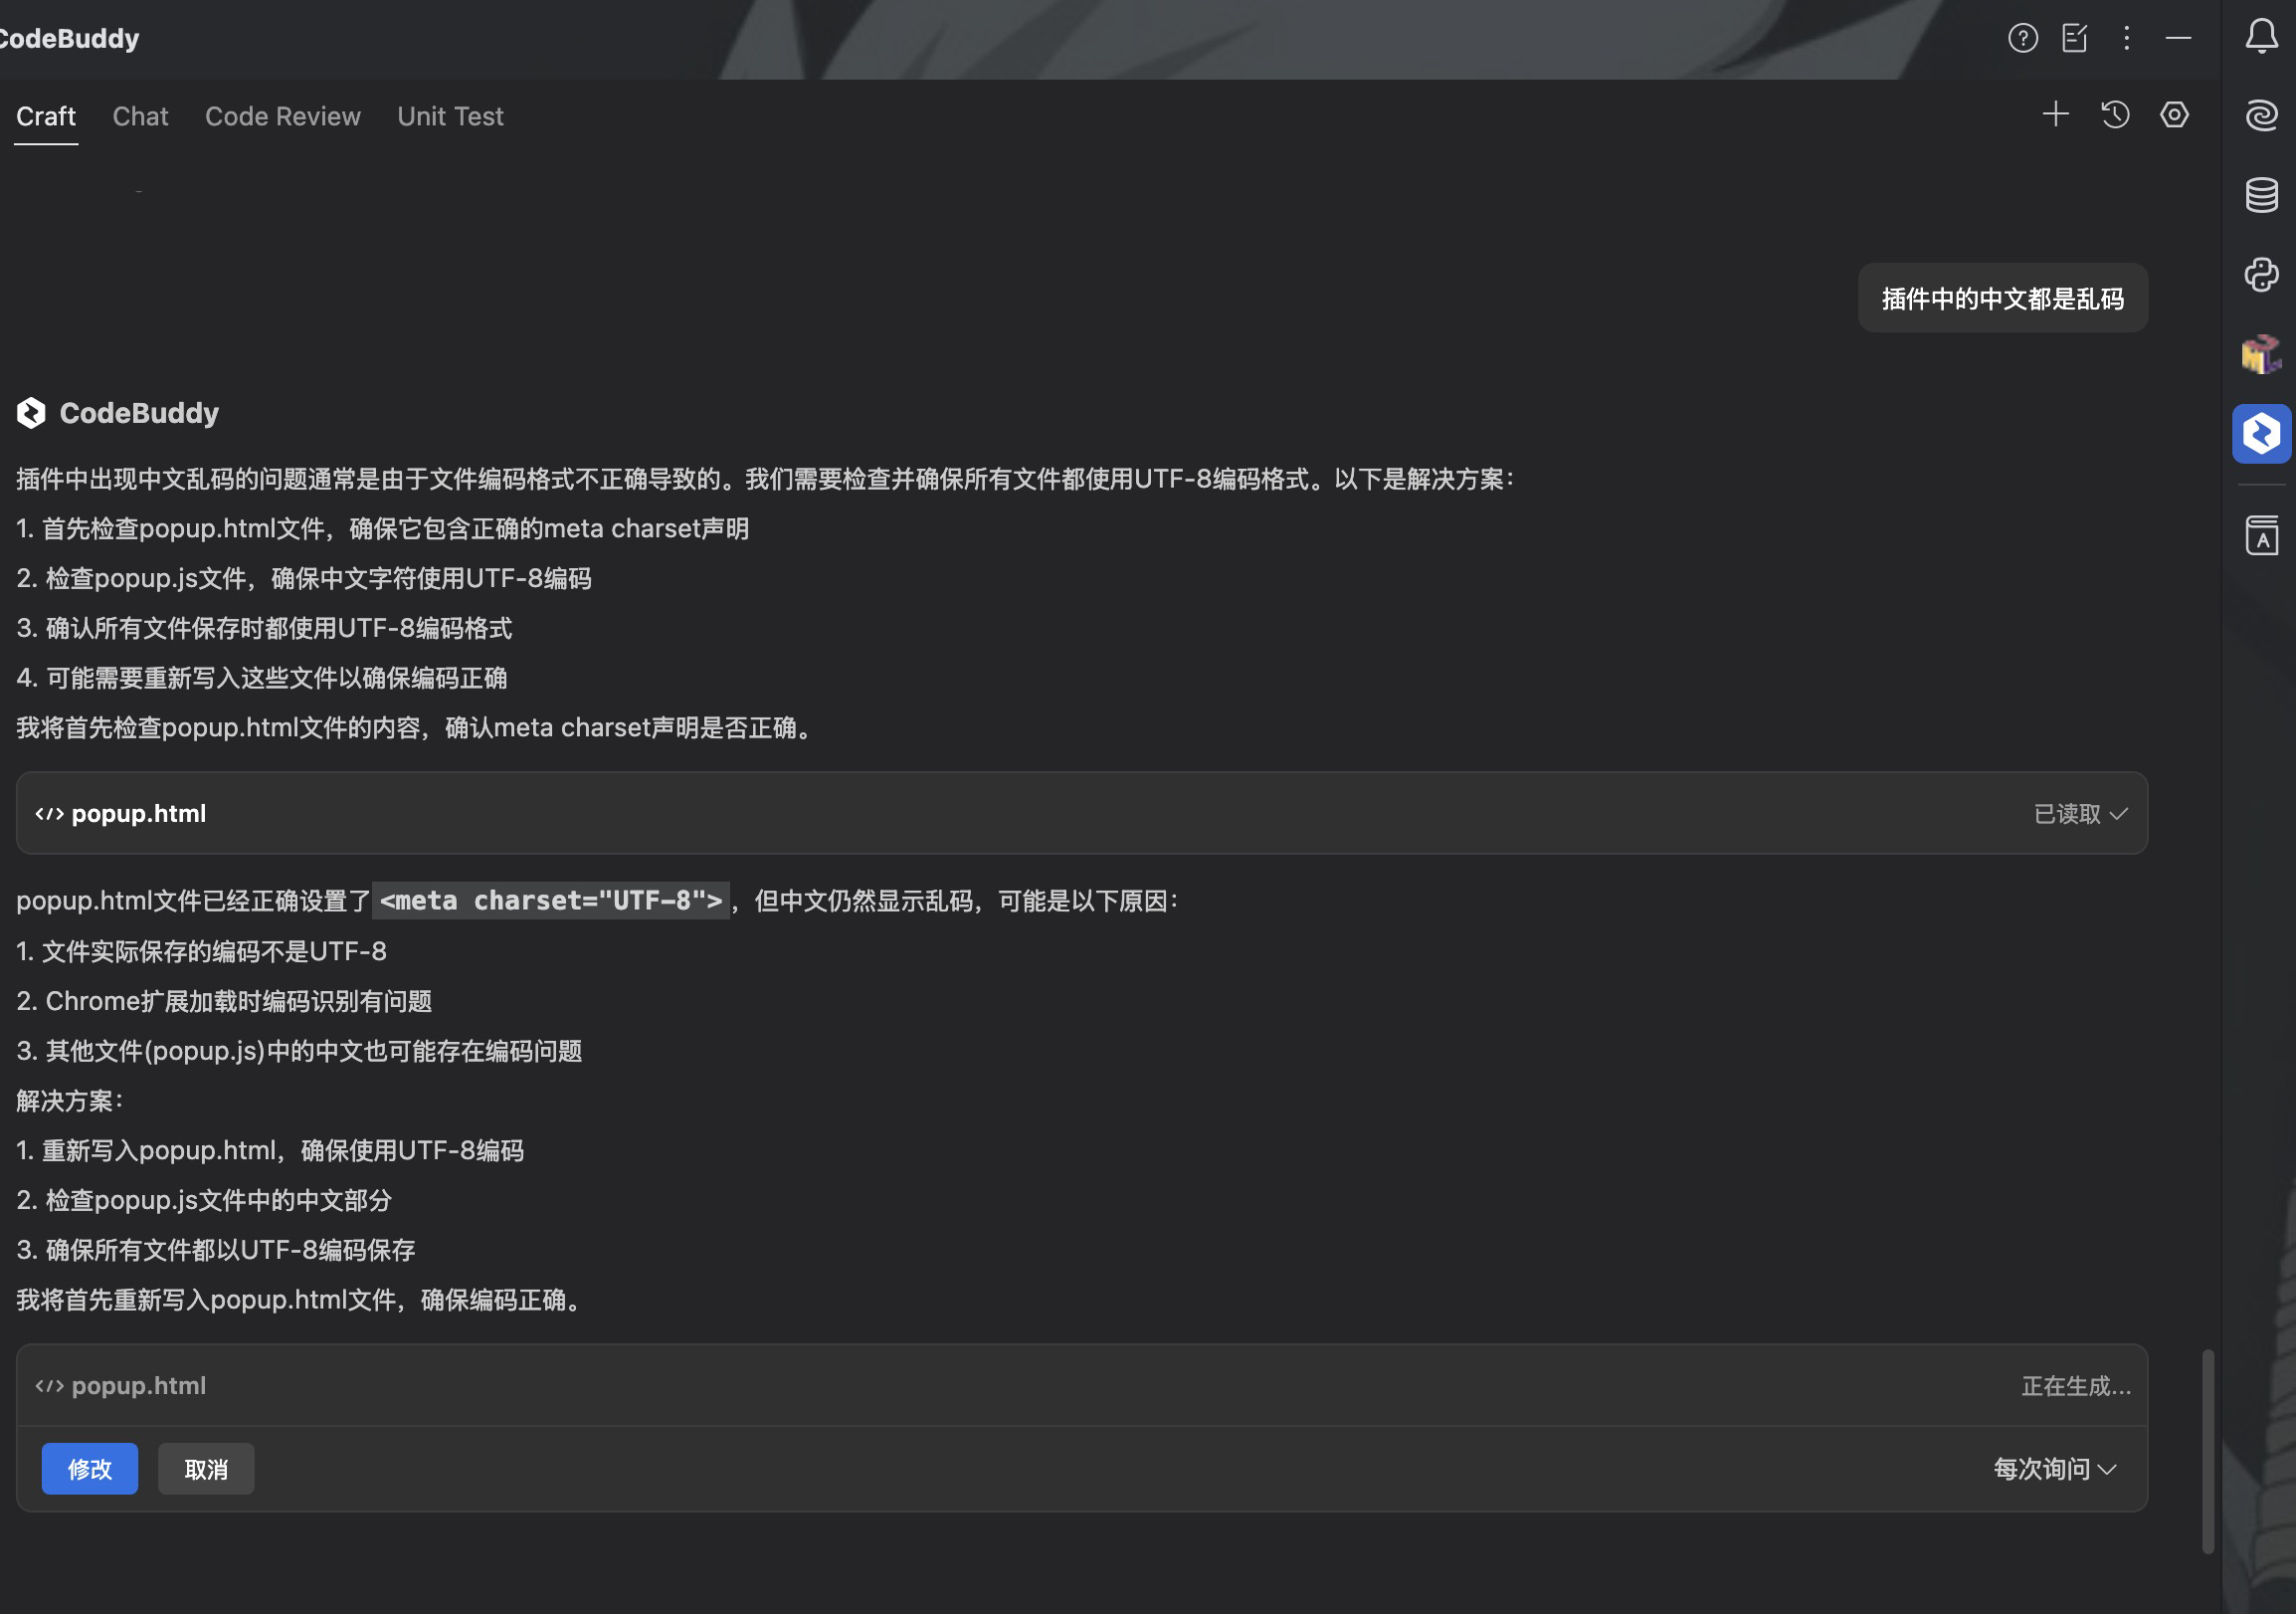Viewport: 2296px width, 1614px height.
Task: Start a new conversation with plus icon
Action: coord(2055,114)
